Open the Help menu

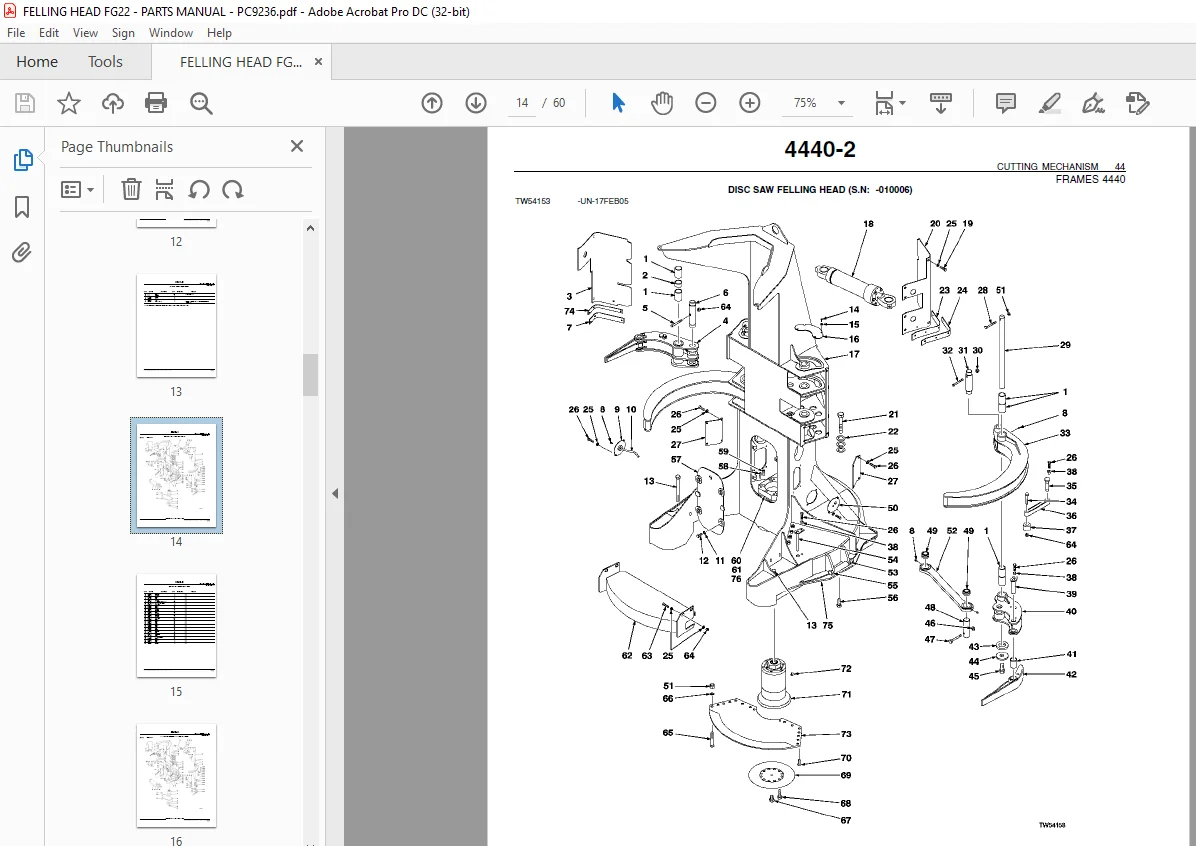point(219,33)
